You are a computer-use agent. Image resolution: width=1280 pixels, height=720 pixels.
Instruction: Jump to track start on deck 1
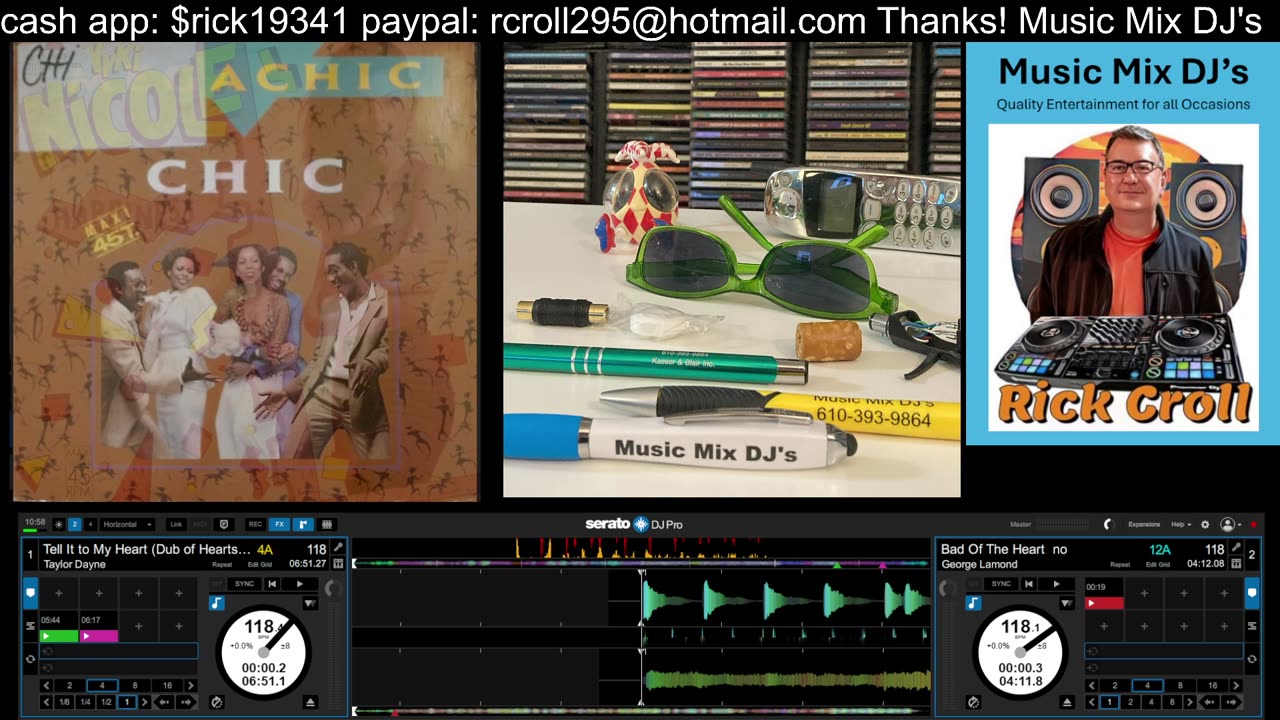click(272, 583)
